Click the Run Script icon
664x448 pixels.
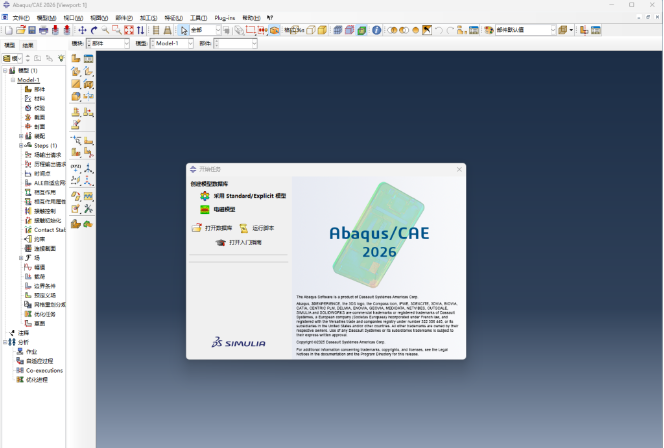point(244,228)
